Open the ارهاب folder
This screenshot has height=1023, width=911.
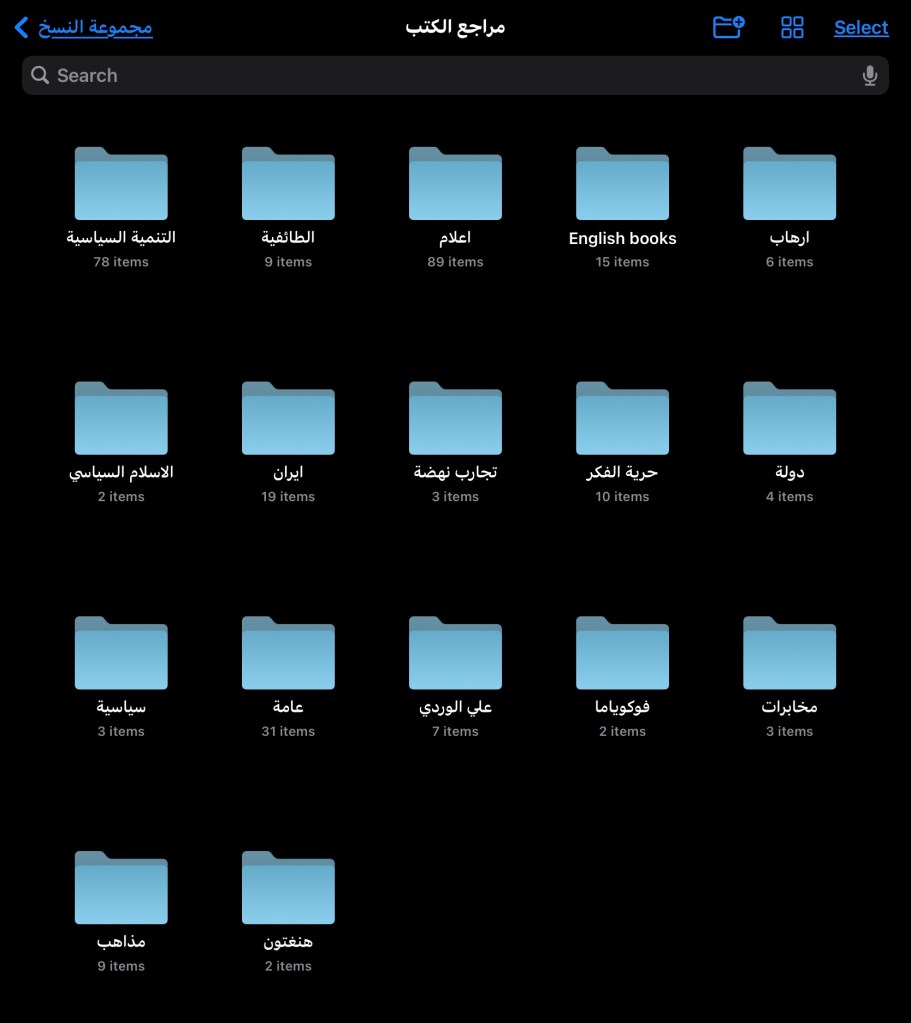pos(789,185)
